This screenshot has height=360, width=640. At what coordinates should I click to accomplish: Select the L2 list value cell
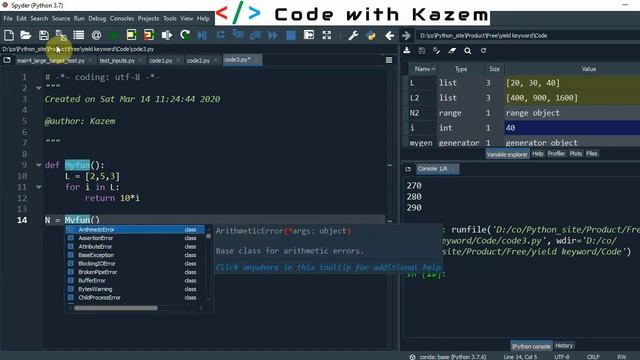[x=572, y=98]
